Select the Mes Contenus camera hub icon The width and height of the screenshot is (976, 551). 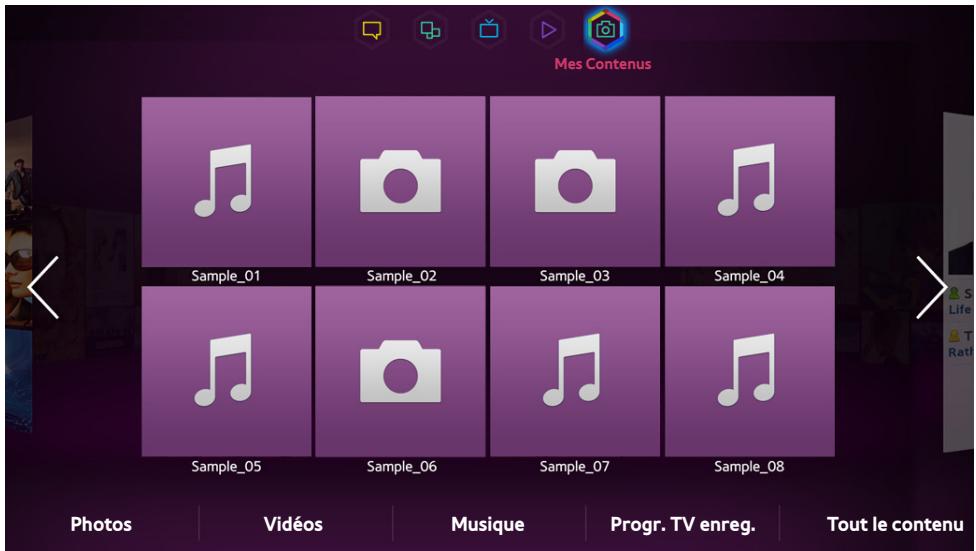(605, 29)
